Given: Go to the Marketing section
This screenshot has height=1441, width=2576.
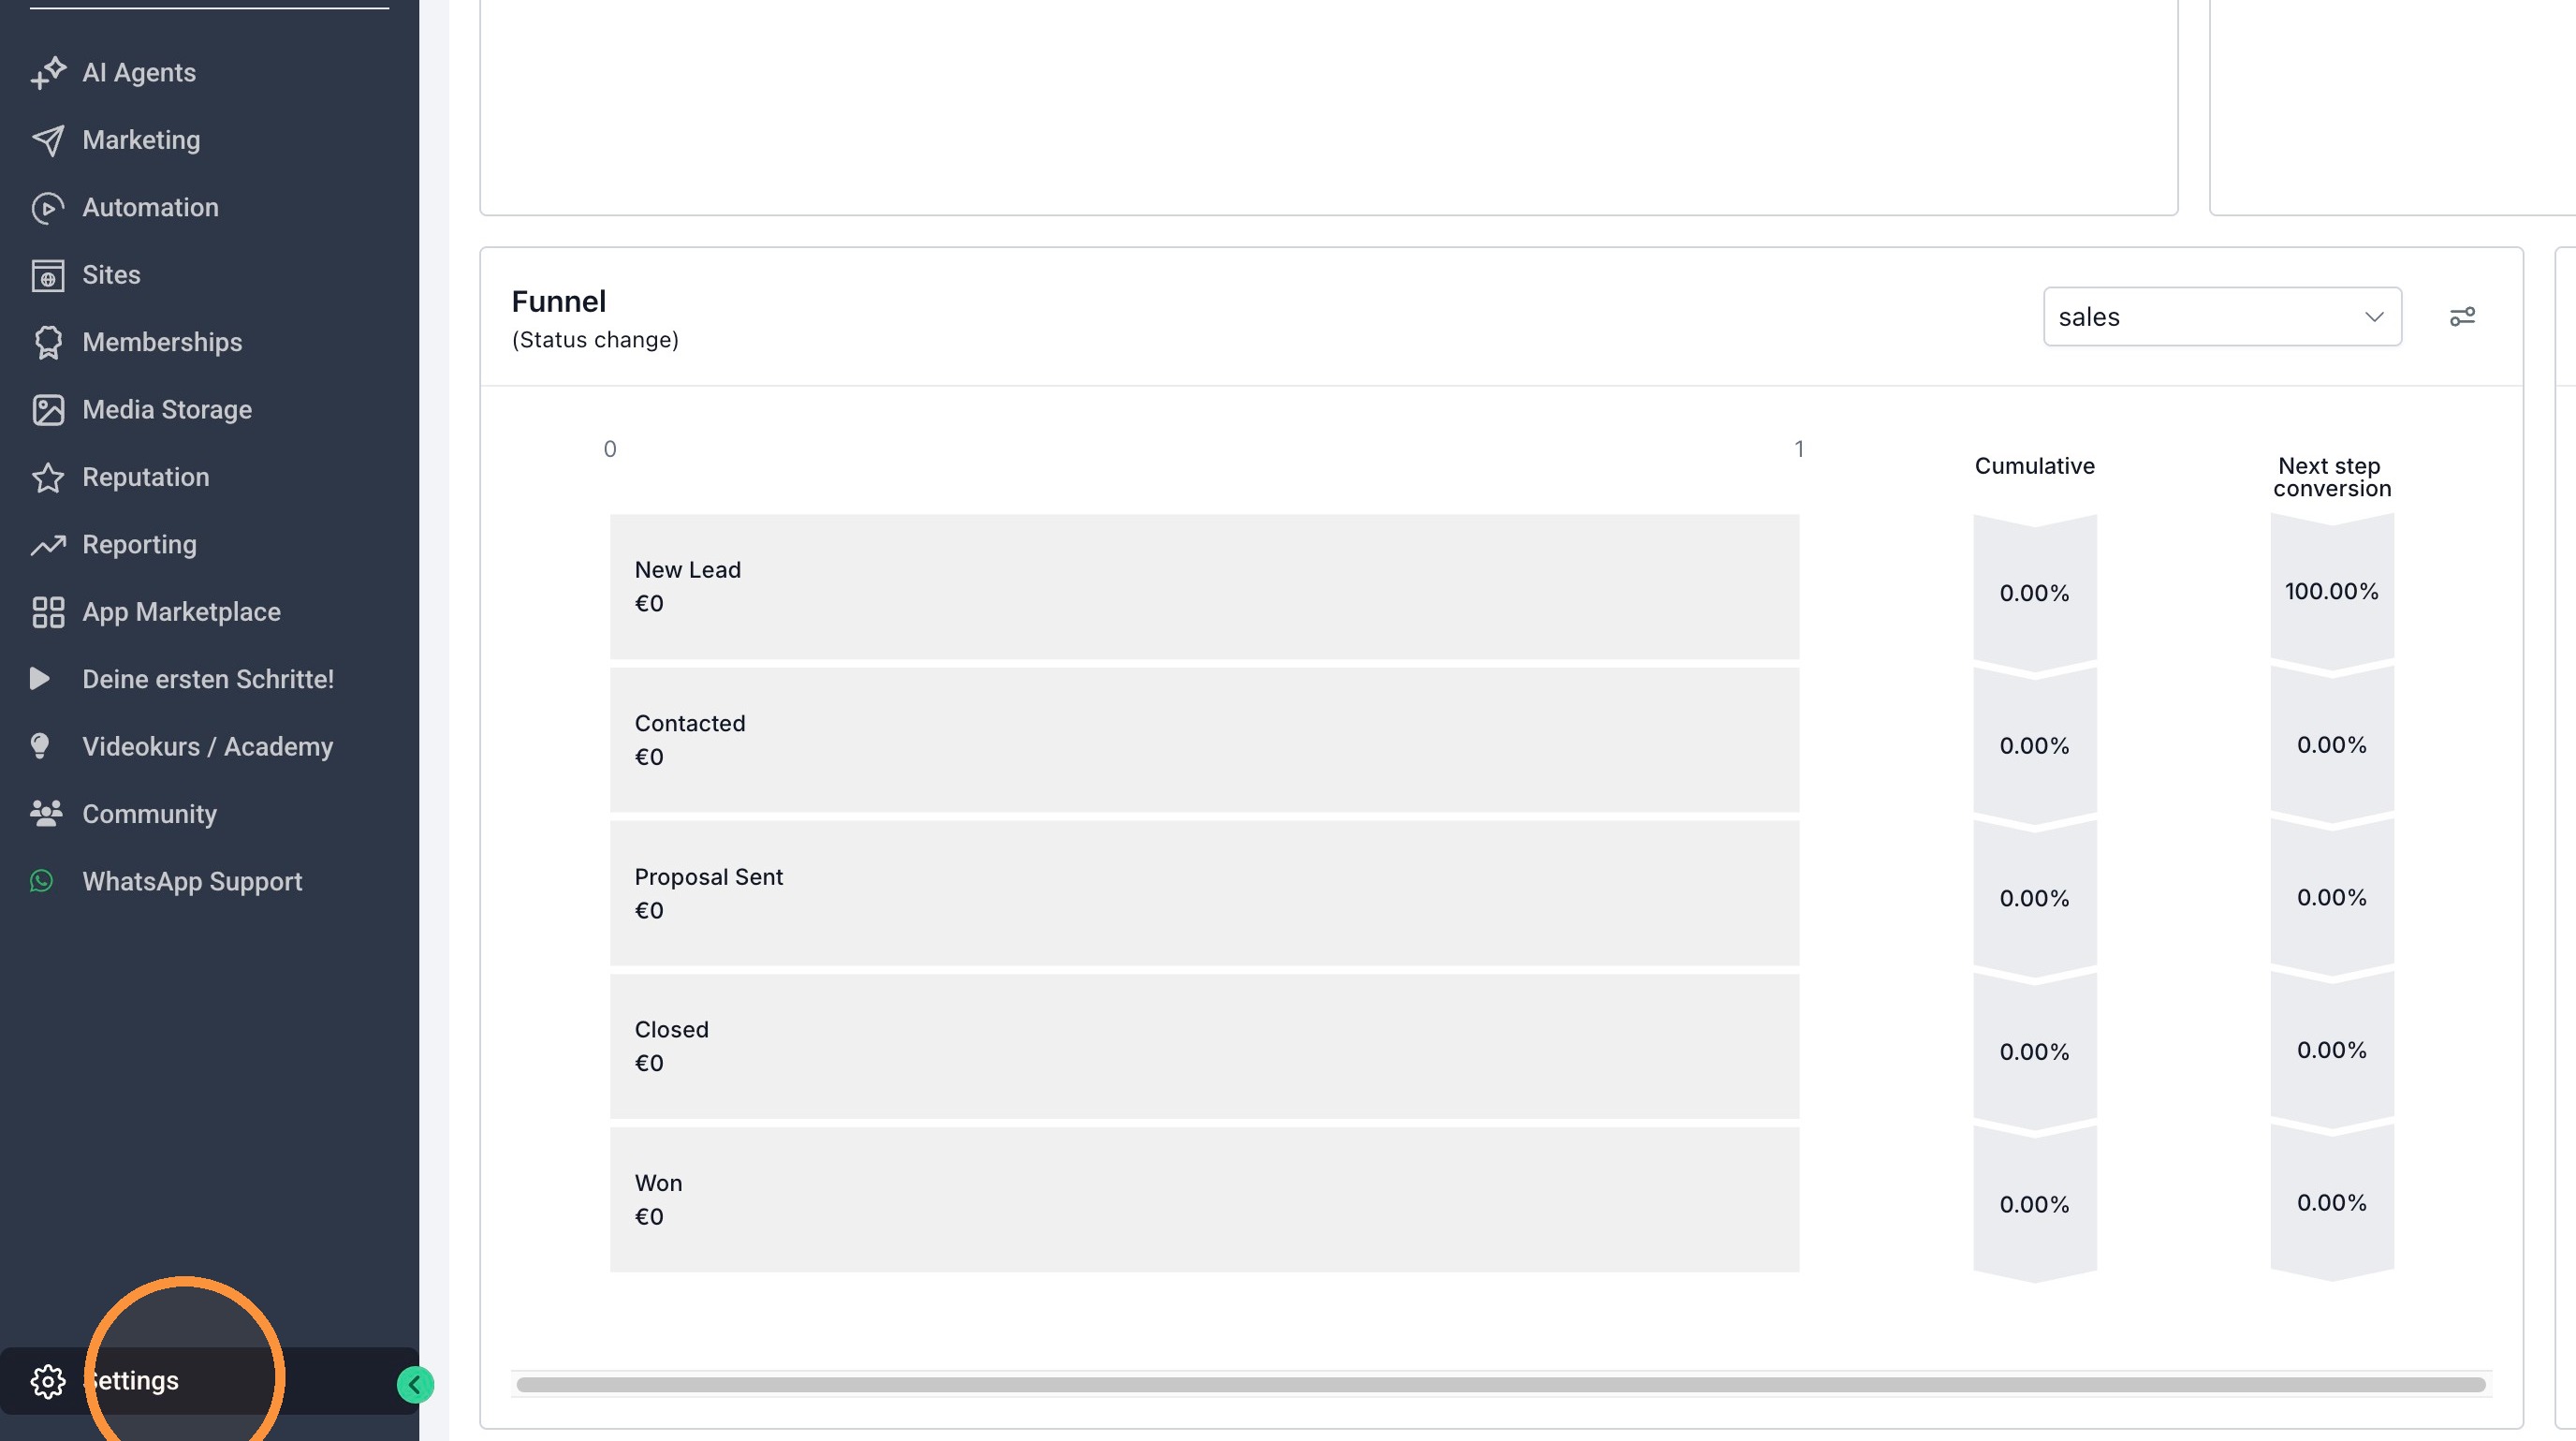Looking at the screenshot, I should (x=141, y=140).
